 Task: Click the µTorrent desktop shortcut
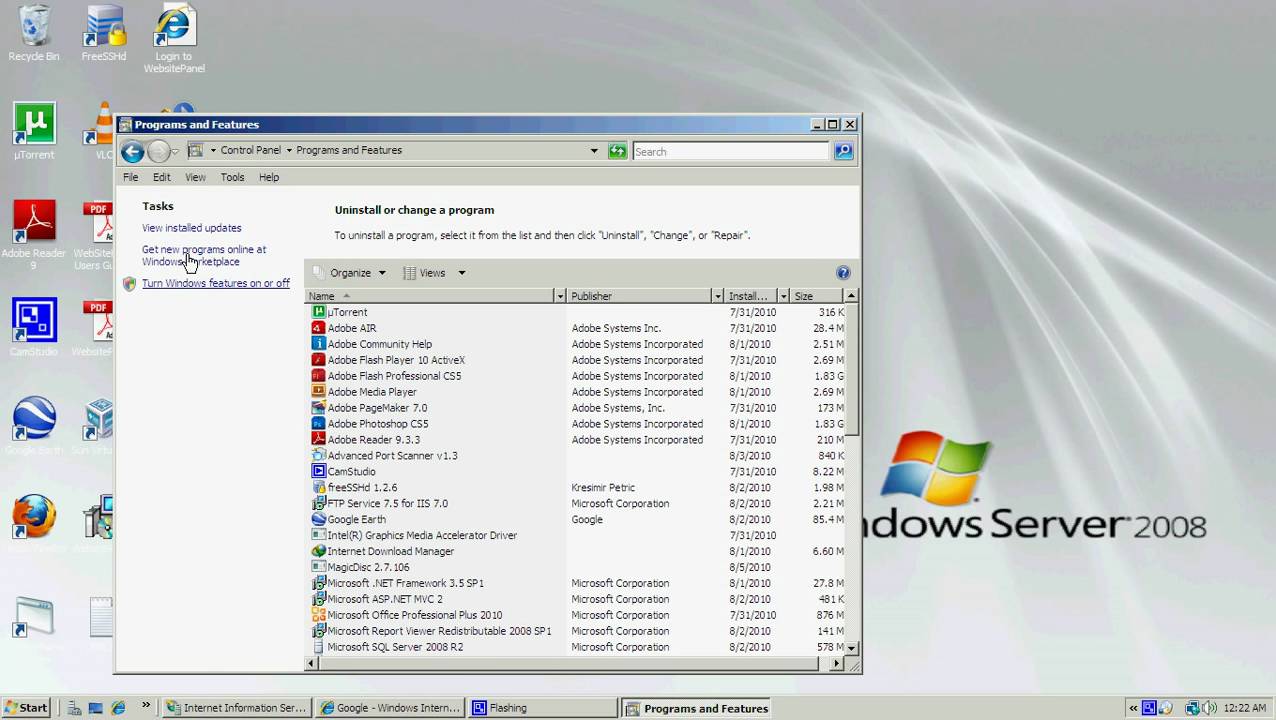tap(34, 131)
